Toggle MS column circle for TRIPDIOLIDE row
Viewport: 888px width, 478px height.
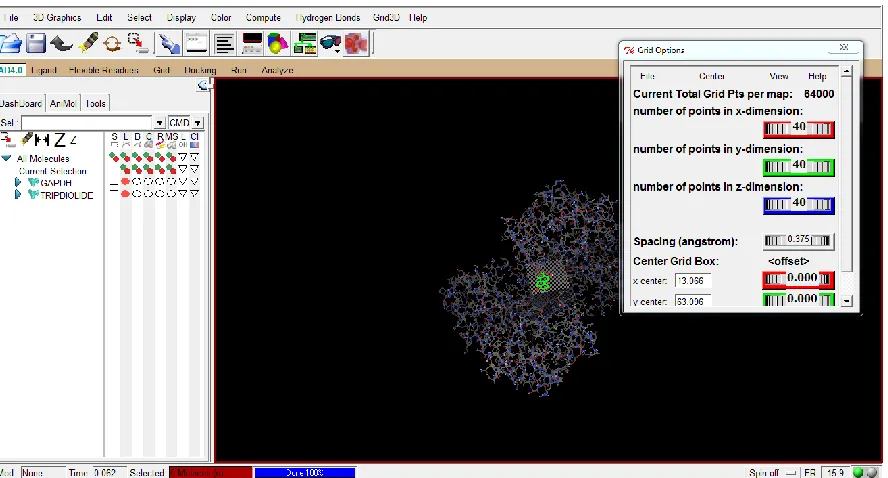(171, 194)
